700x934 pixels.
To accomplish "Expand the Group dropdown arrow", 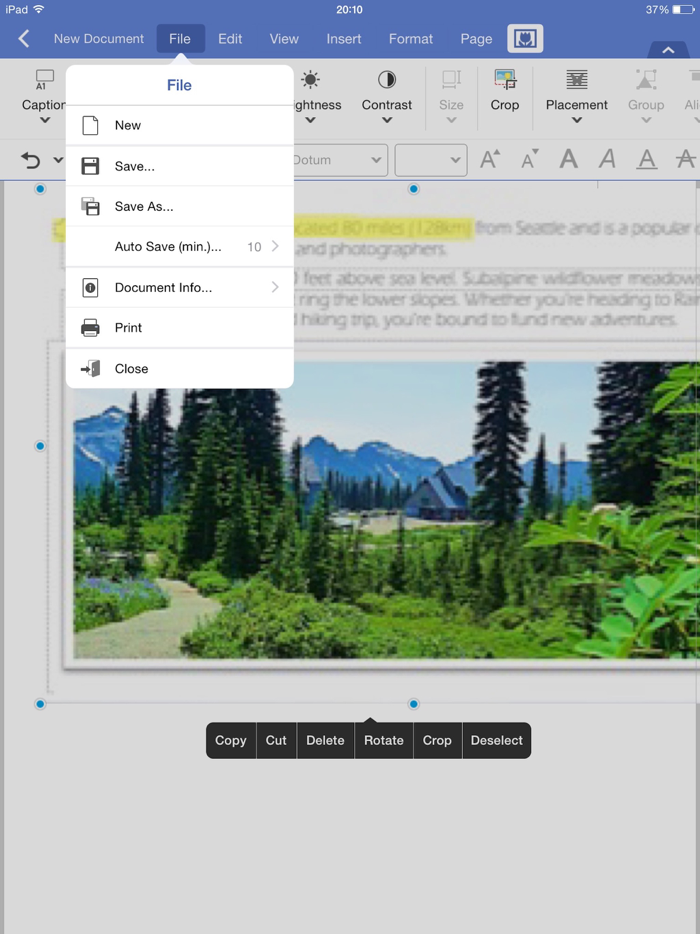I will click(646, 120).
